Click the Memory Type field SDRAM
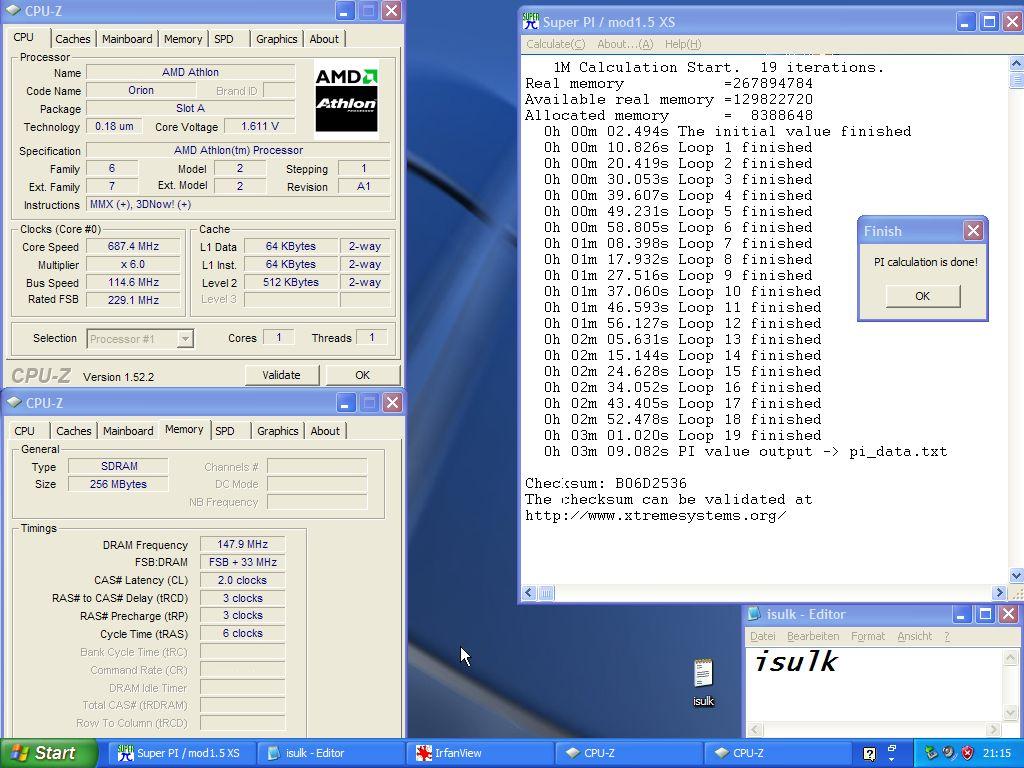Screen dimensions: 1024x768 [x=119, y=466]
